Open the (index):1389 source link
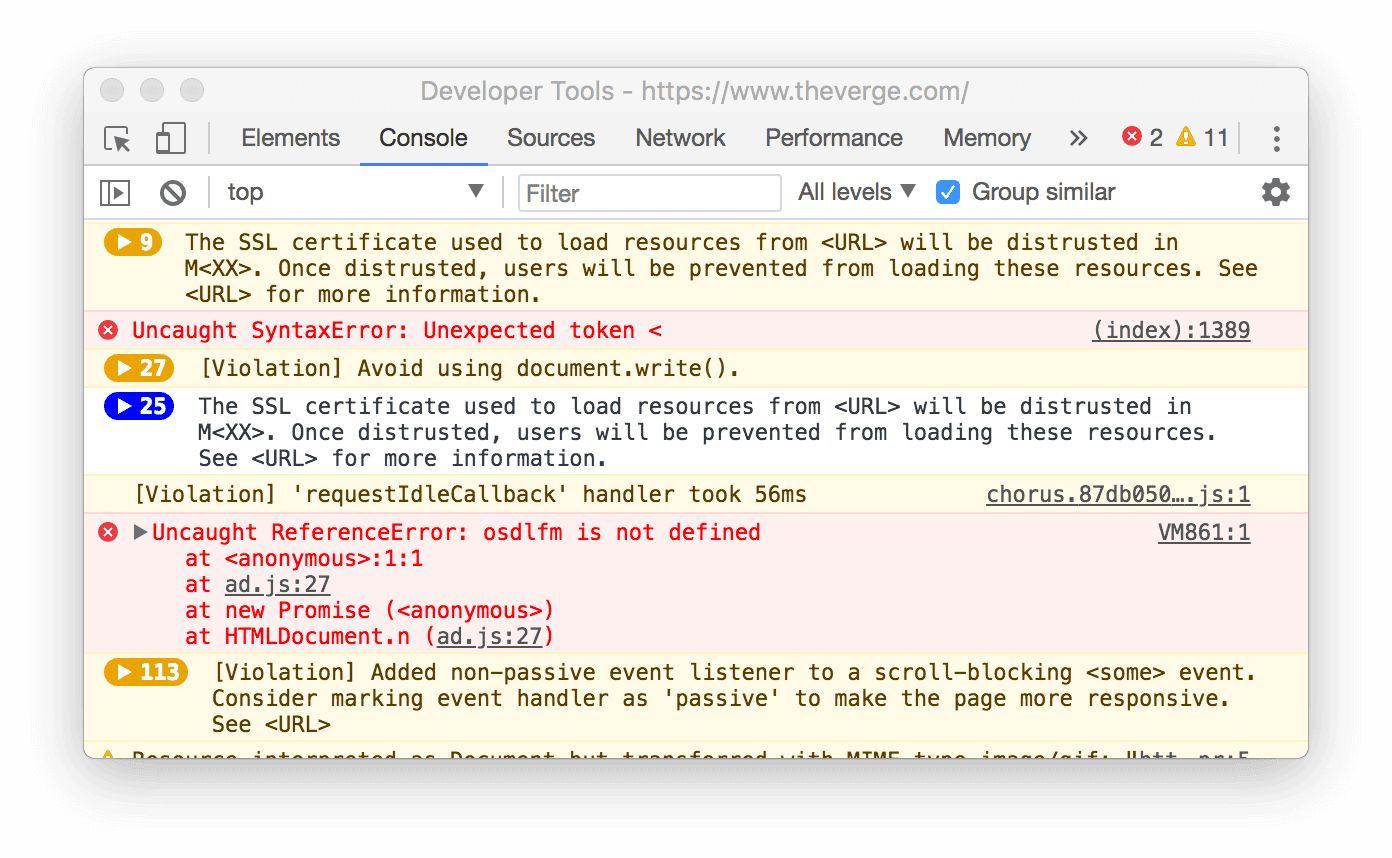The height and width of the screenshot is (858, 1392). [x=1170, y=330]
